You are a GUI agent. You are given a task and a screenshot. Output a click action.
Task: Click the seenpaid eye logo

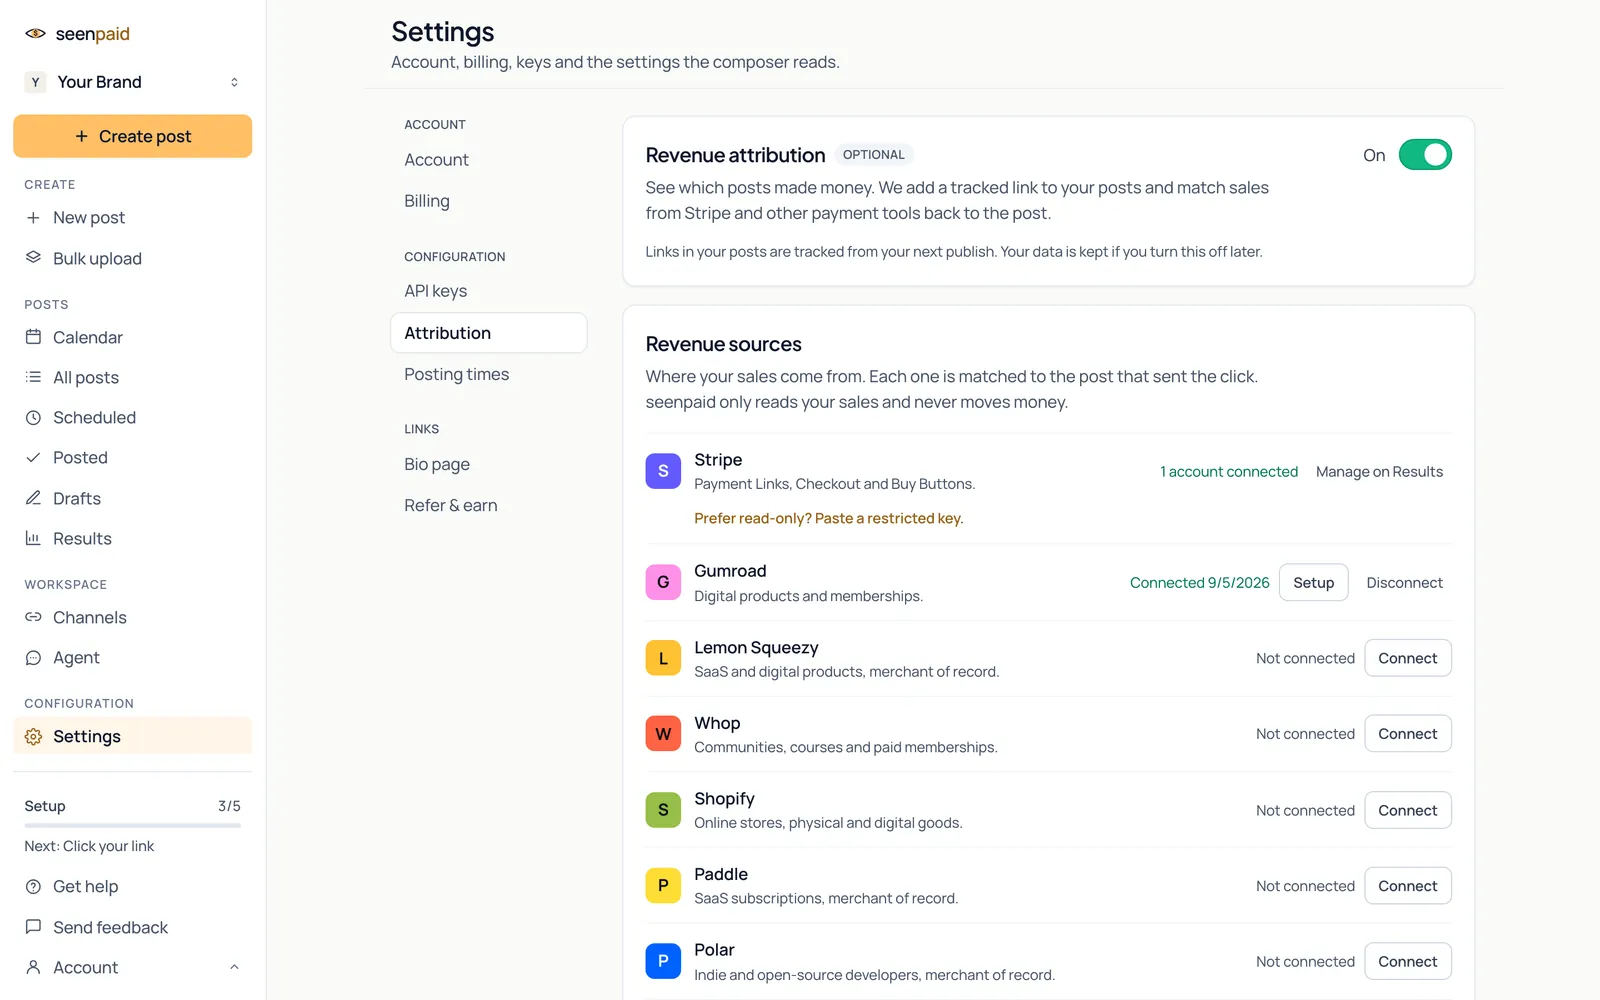(35, 33)
